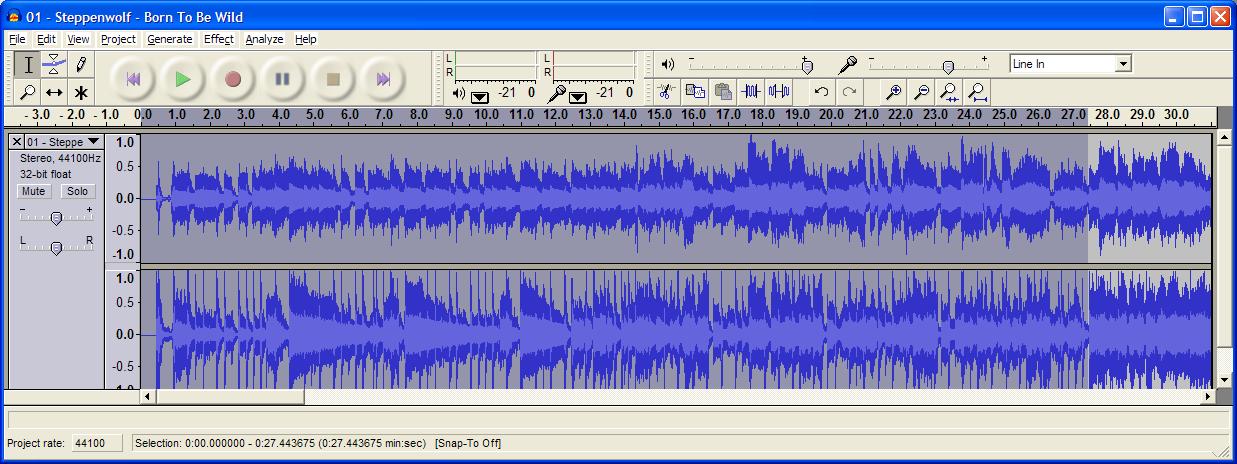Skip to start of track
Screen dimensions: 1237x464
coord(133,79)
